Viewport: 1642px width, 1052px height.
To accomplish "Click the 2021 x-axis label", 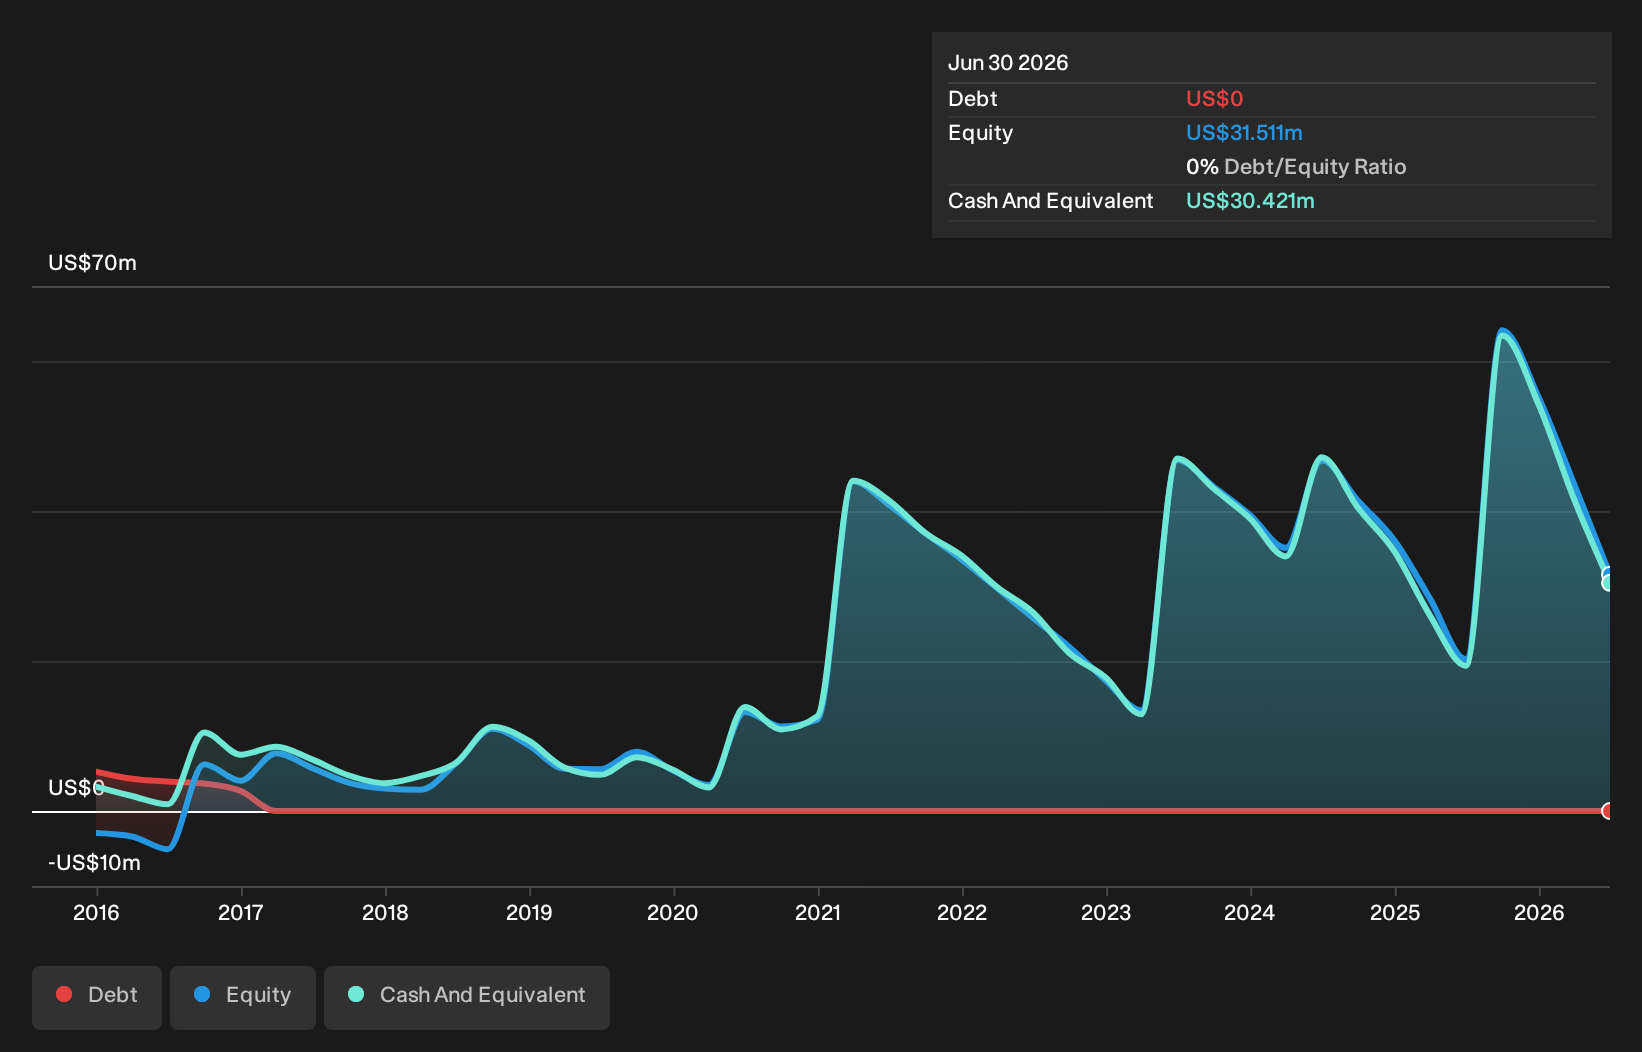I will tap(818, 912).
